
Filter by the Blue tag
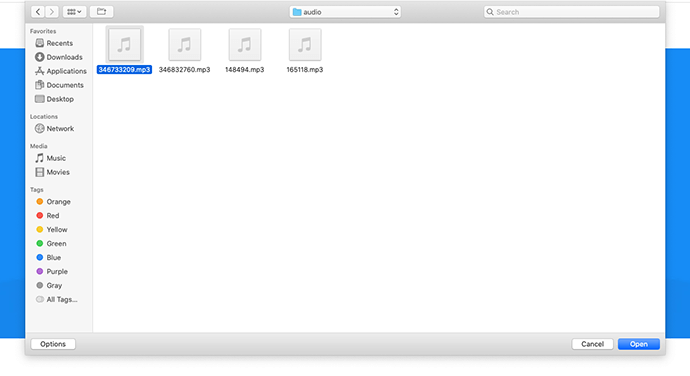(53, 258)
